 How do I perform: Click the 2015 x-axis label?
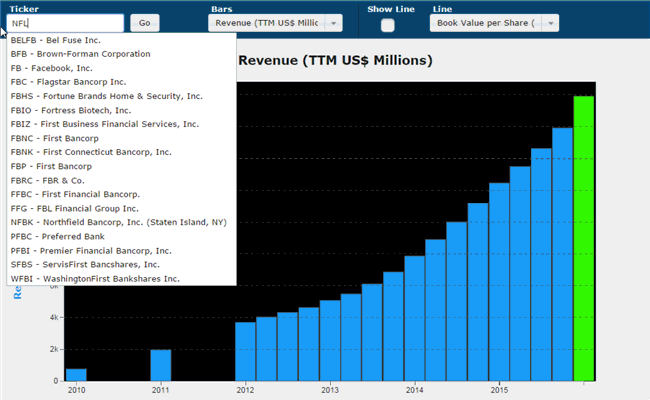pos(499,390)
